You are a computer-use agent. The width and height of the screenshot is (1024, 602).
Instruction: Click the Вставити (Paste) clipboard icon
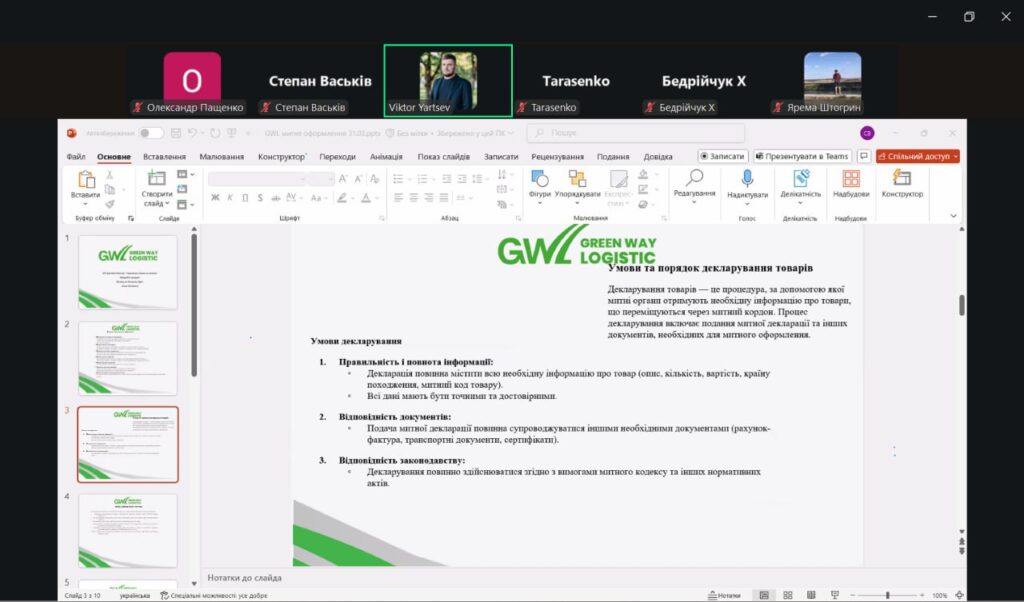(86, 181)
